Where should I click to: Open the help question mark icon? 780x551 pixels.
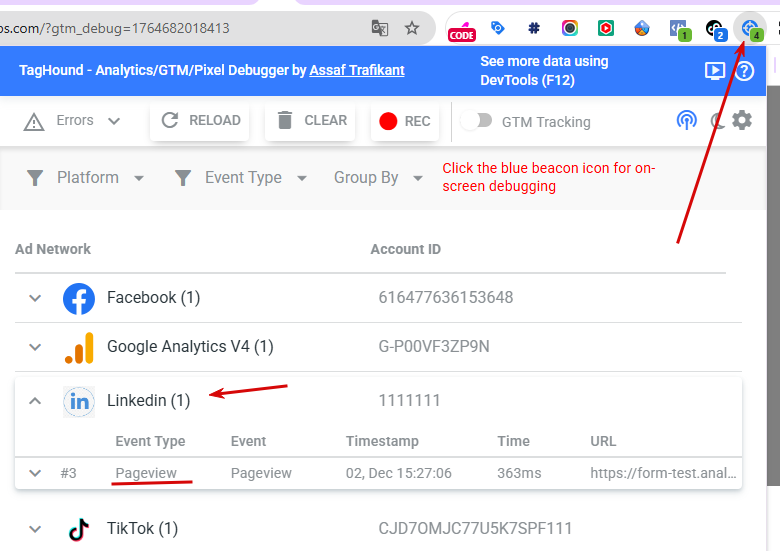click(x=744, y=71)
